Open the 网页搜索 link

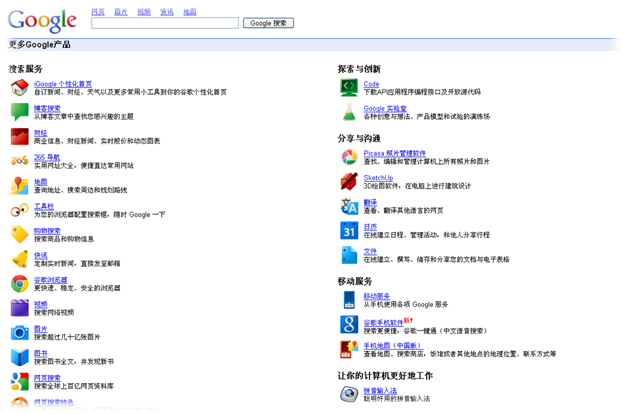[x=47, y=378]
